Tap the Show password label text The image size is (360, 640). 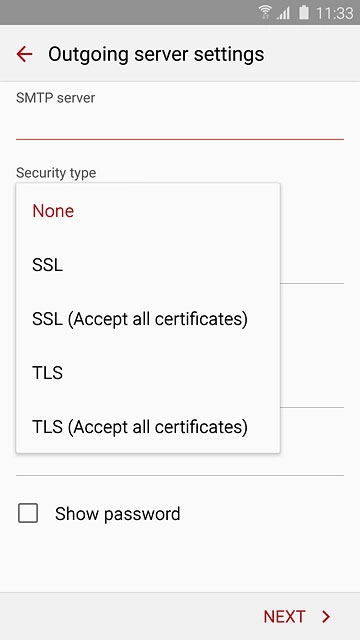coord(118,514)
